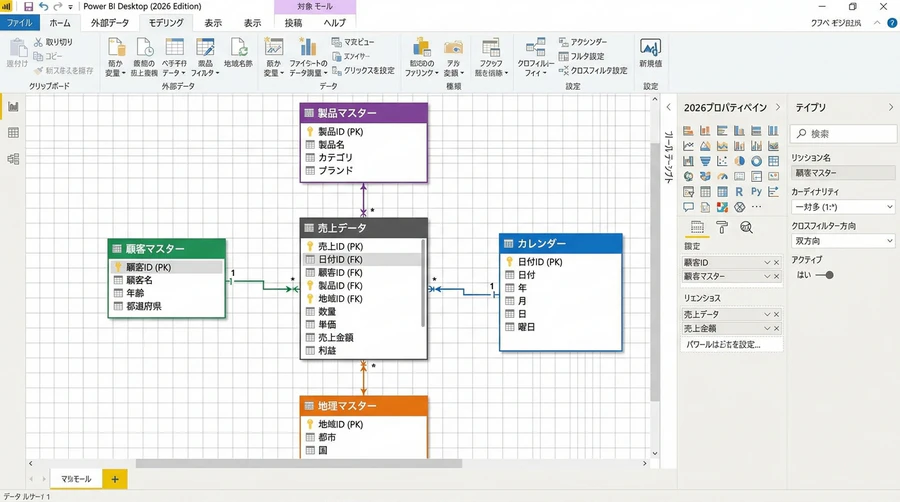
Task: Click the paint roller format icon
Action: pyautogui.click(x=722, y=227)
